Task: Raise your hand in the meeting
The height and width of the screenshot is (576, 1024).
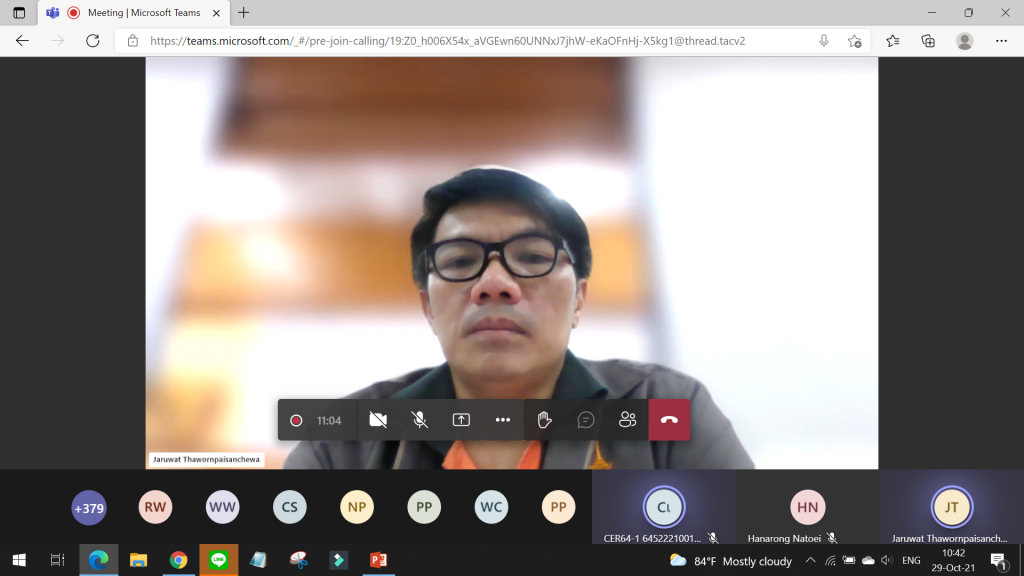Action: coord(544,420)
